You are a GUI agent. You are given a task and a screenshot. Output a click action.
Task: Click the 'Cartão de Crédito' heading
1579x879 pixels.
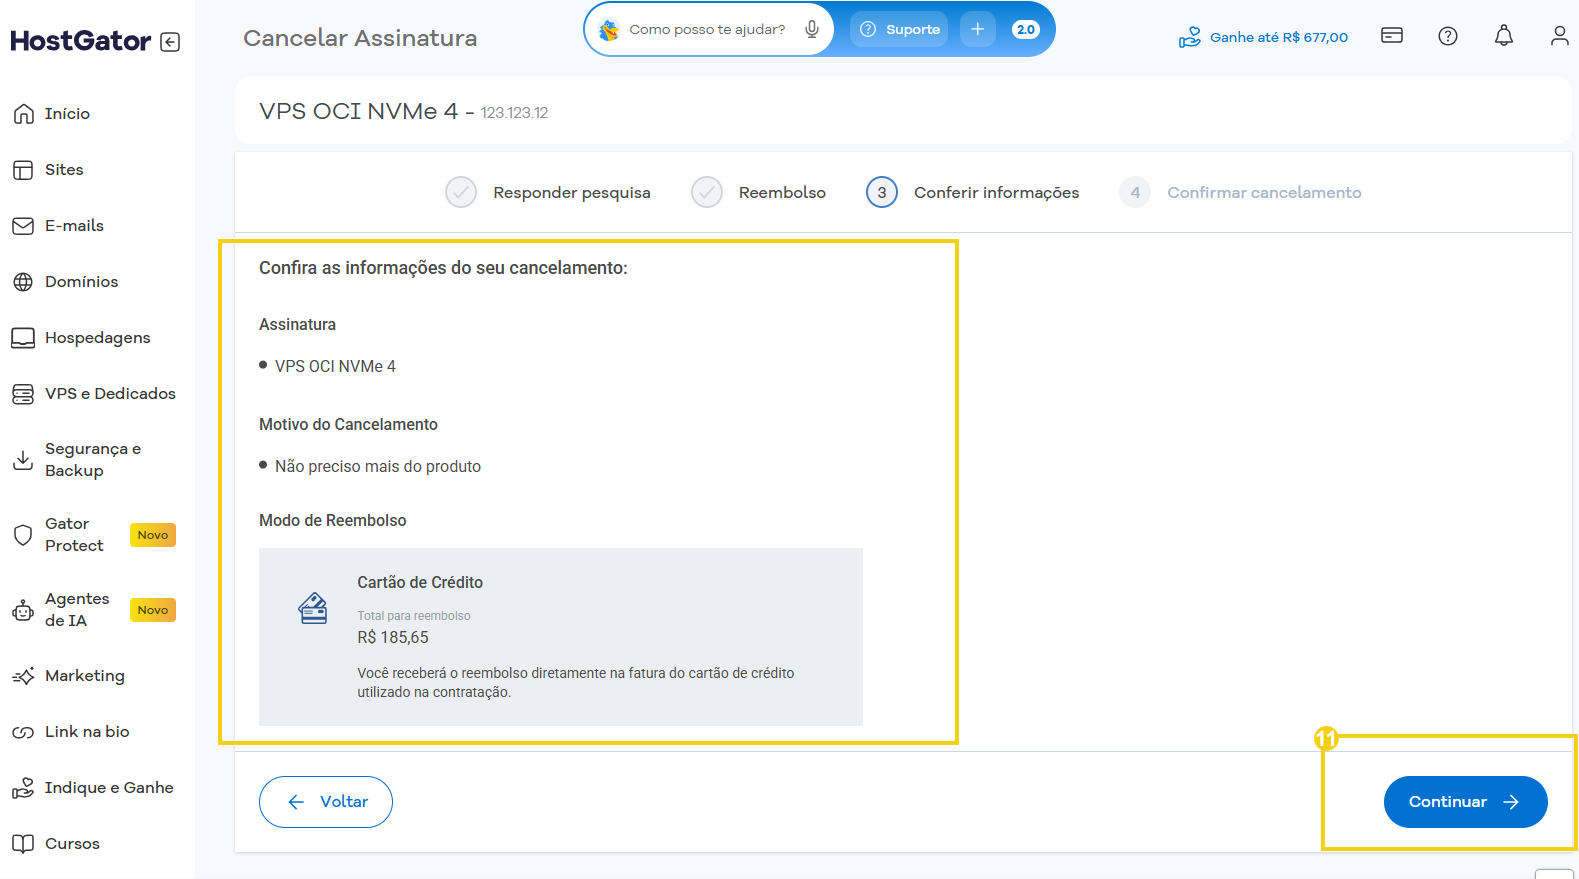coord(420,583)
